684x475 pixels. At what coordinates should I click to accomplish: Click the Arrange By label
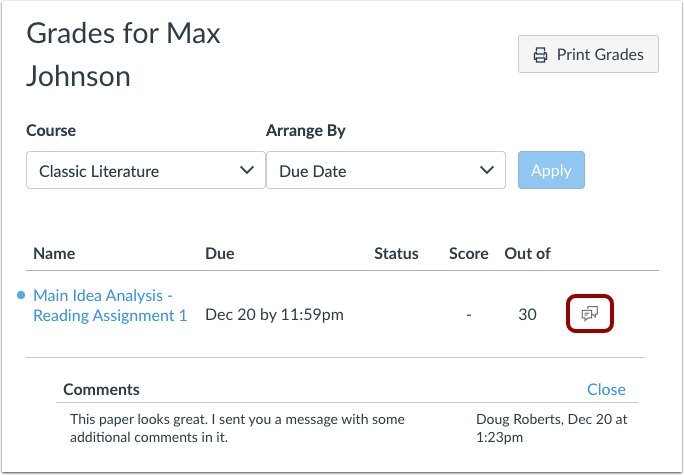pyautogui.click(x=306, y=131)
